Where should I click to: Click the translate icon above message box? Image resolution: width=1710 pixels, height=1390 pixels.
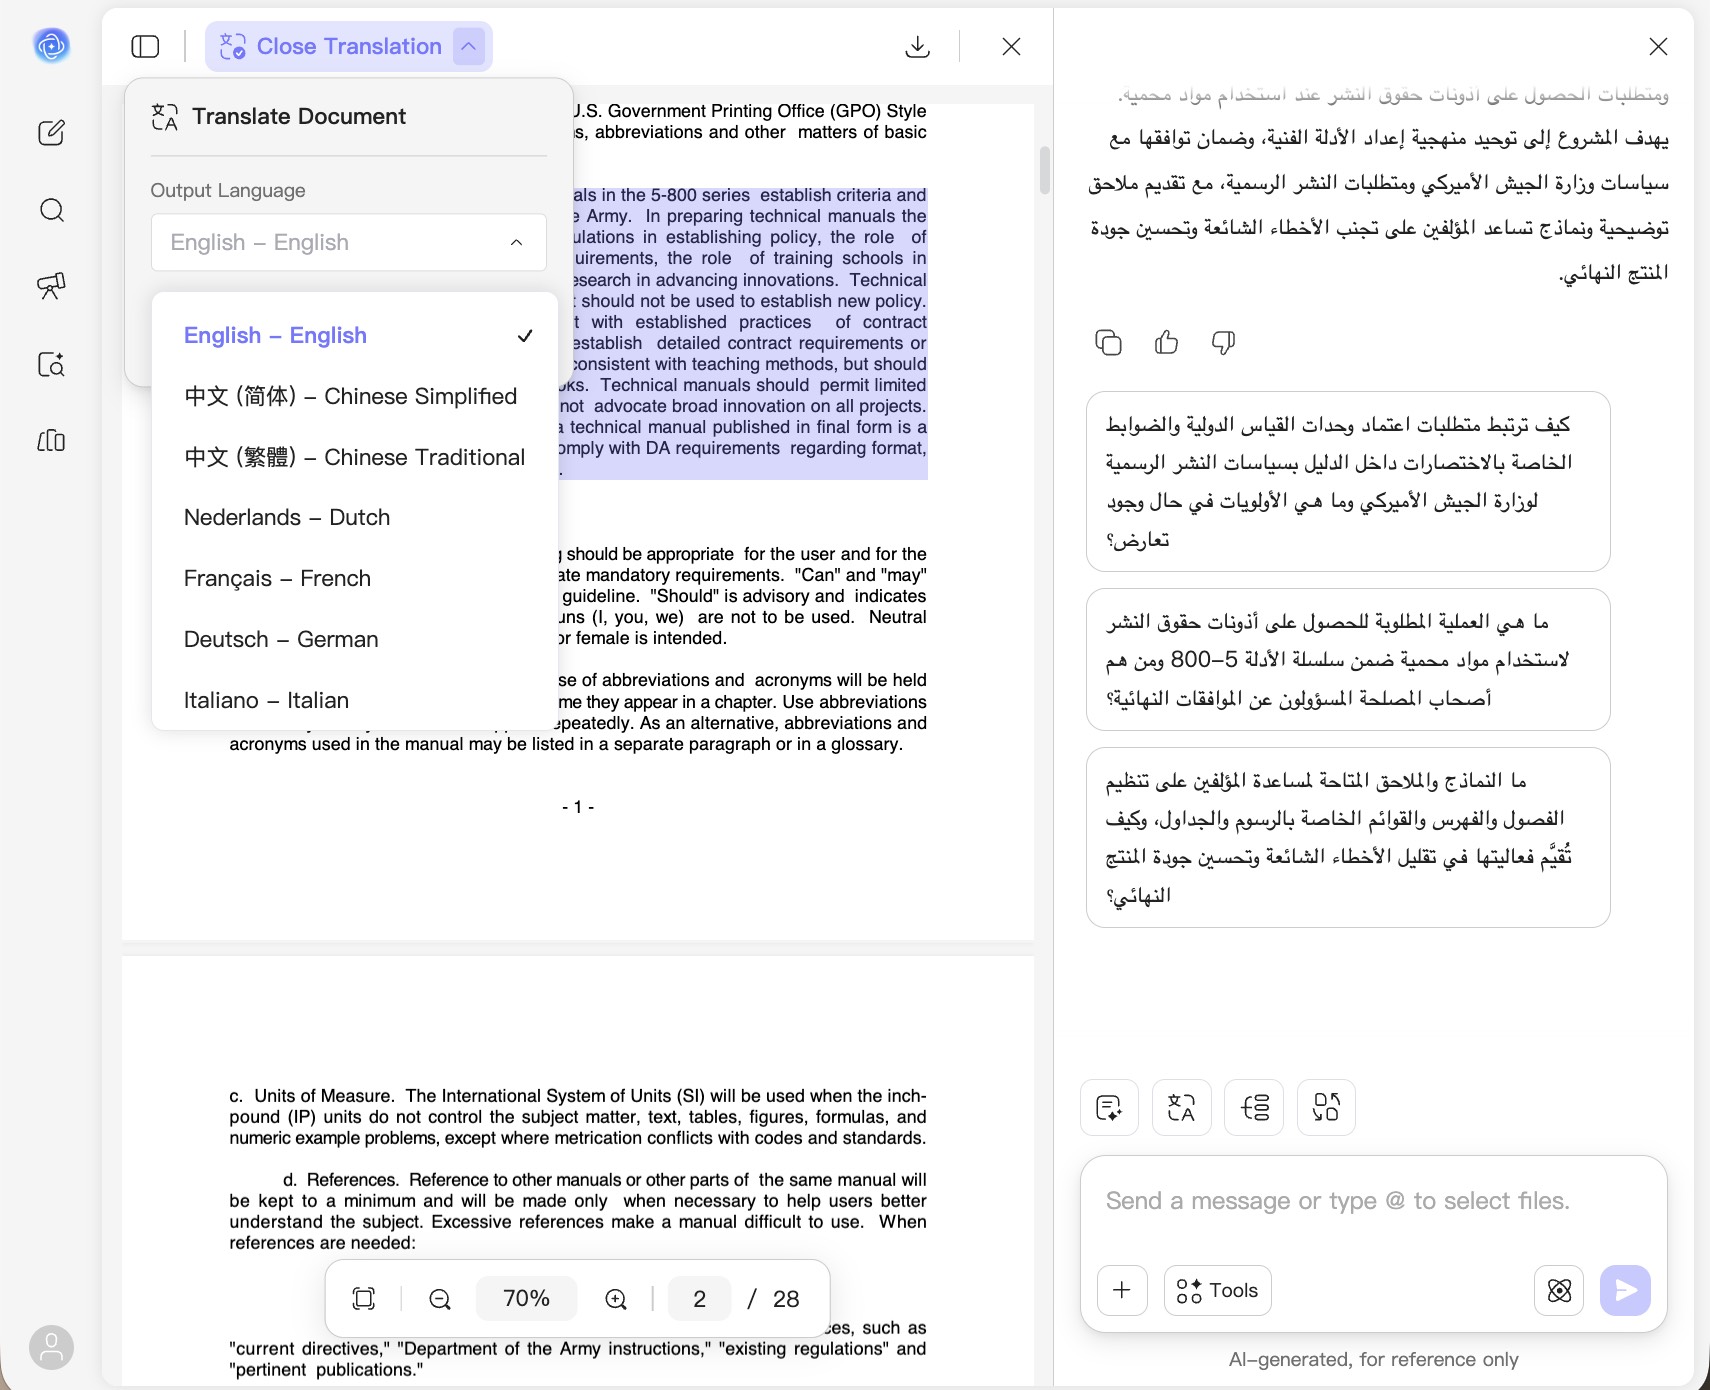(x=1181, y=1107)
